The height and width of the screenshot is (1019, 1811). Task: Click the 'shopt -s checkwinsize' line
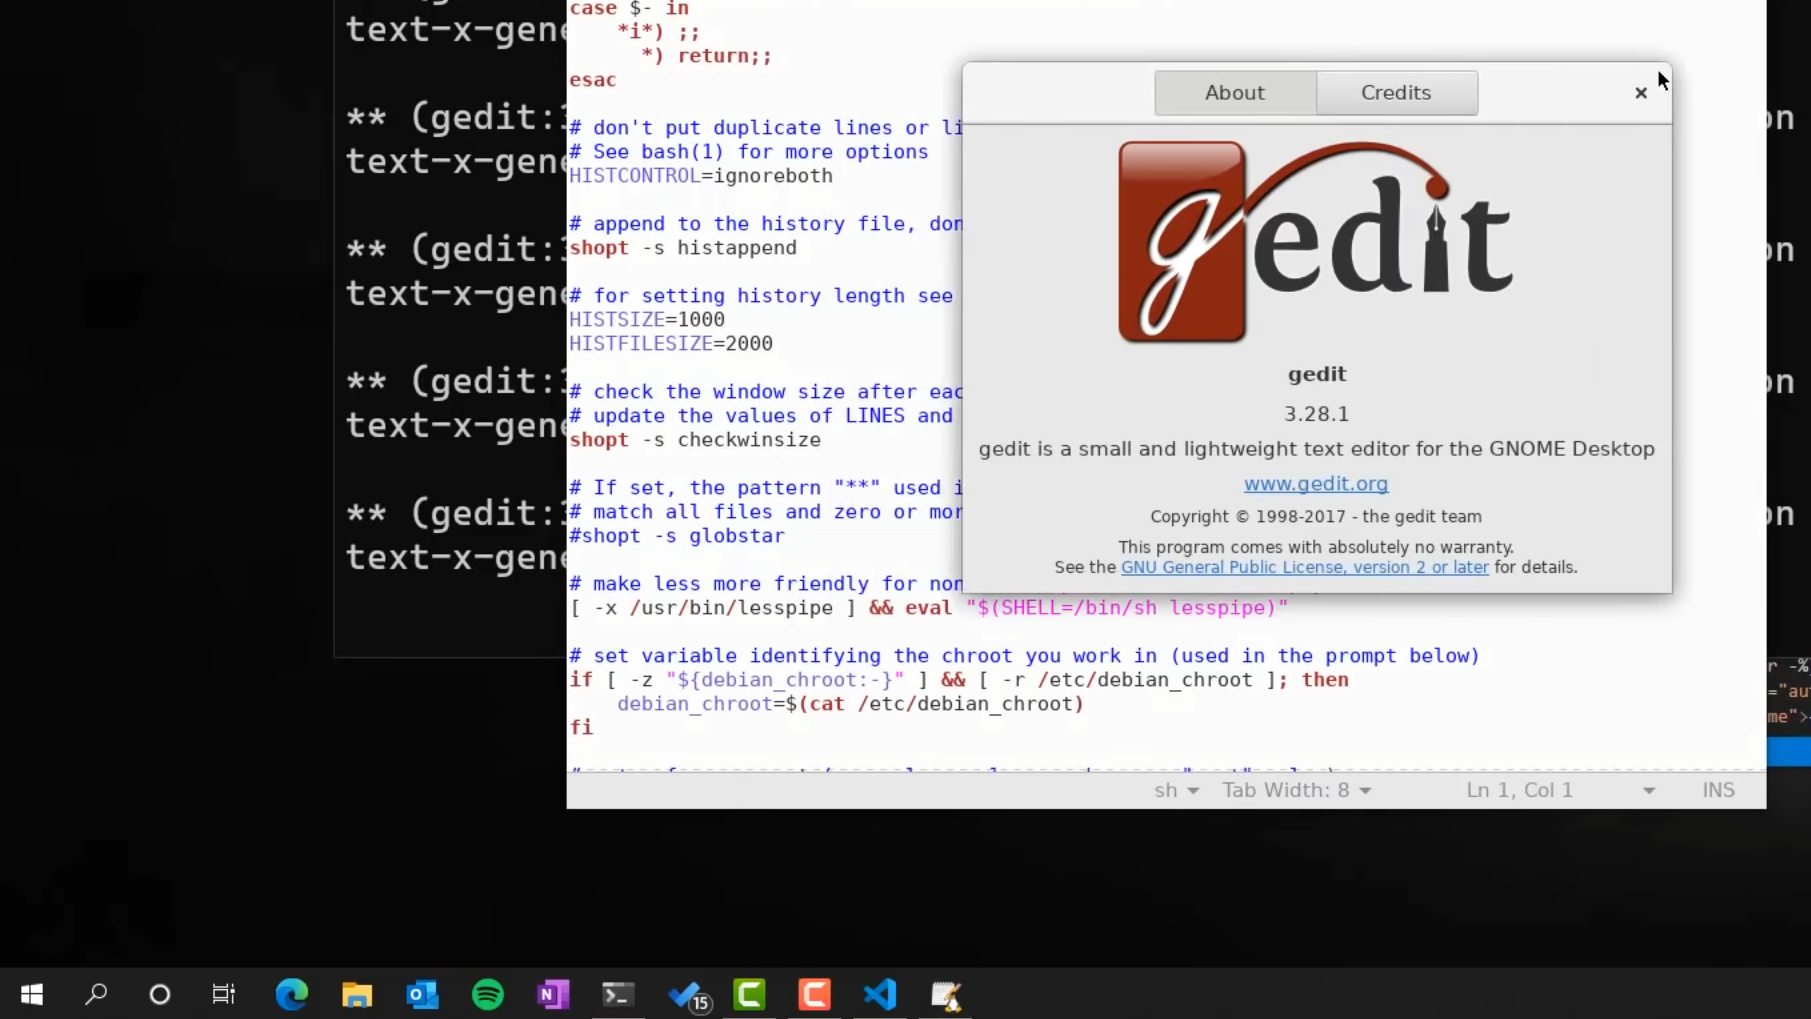[x=695, y=440]
